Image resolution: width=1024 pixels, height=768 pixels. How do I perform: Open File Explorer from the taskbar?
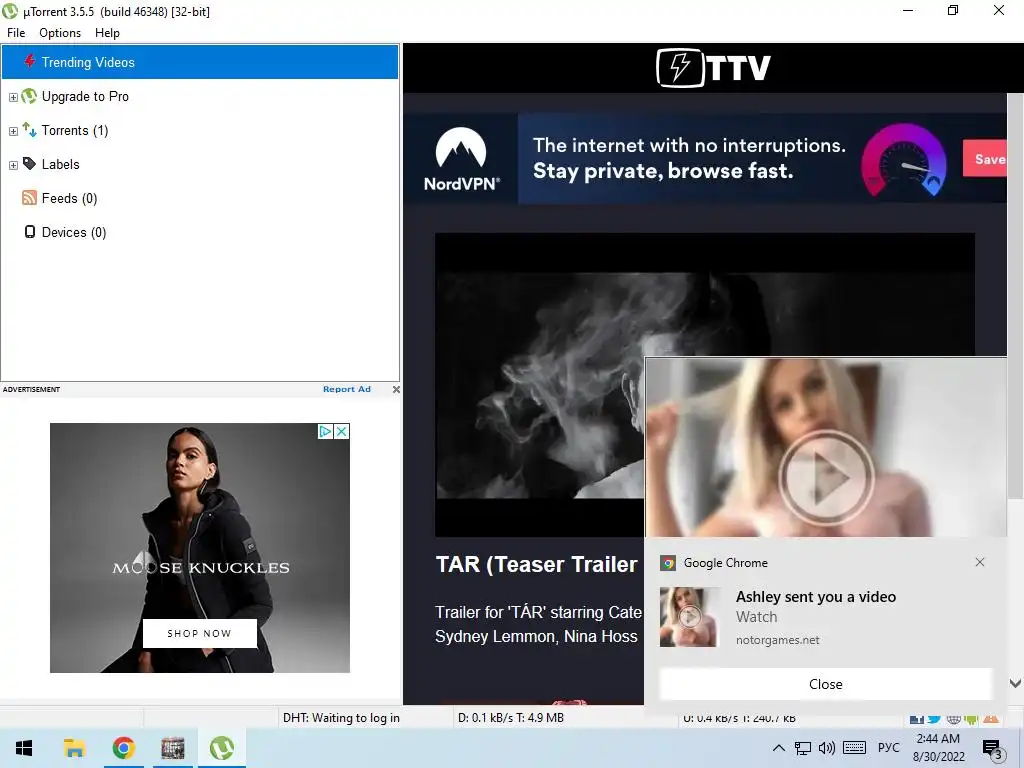[x=74, y=748]
